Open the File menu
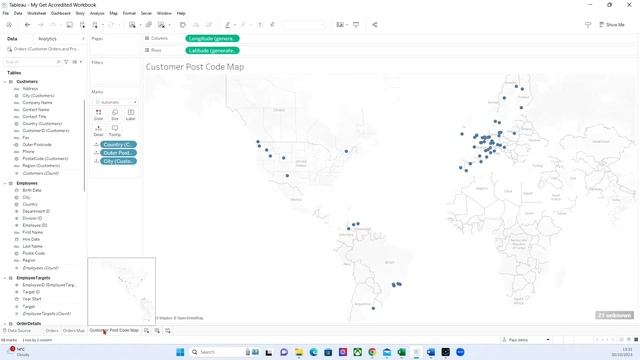This screenshot has height=360, width=640. point(6,13)
